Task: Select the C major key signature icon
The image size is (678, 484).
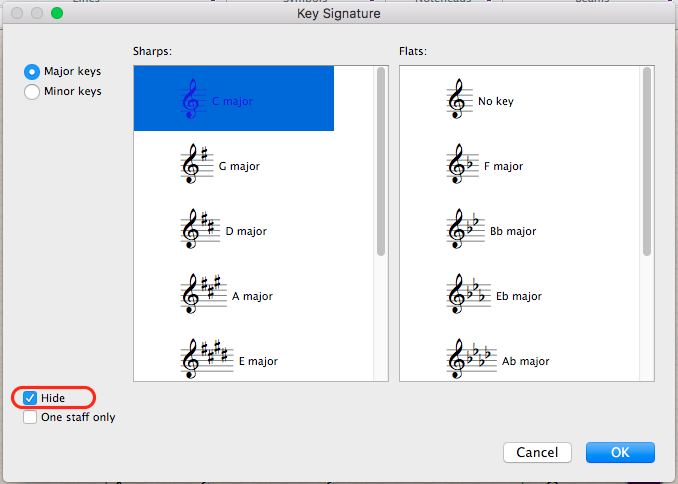Action: tap(190, 100)
